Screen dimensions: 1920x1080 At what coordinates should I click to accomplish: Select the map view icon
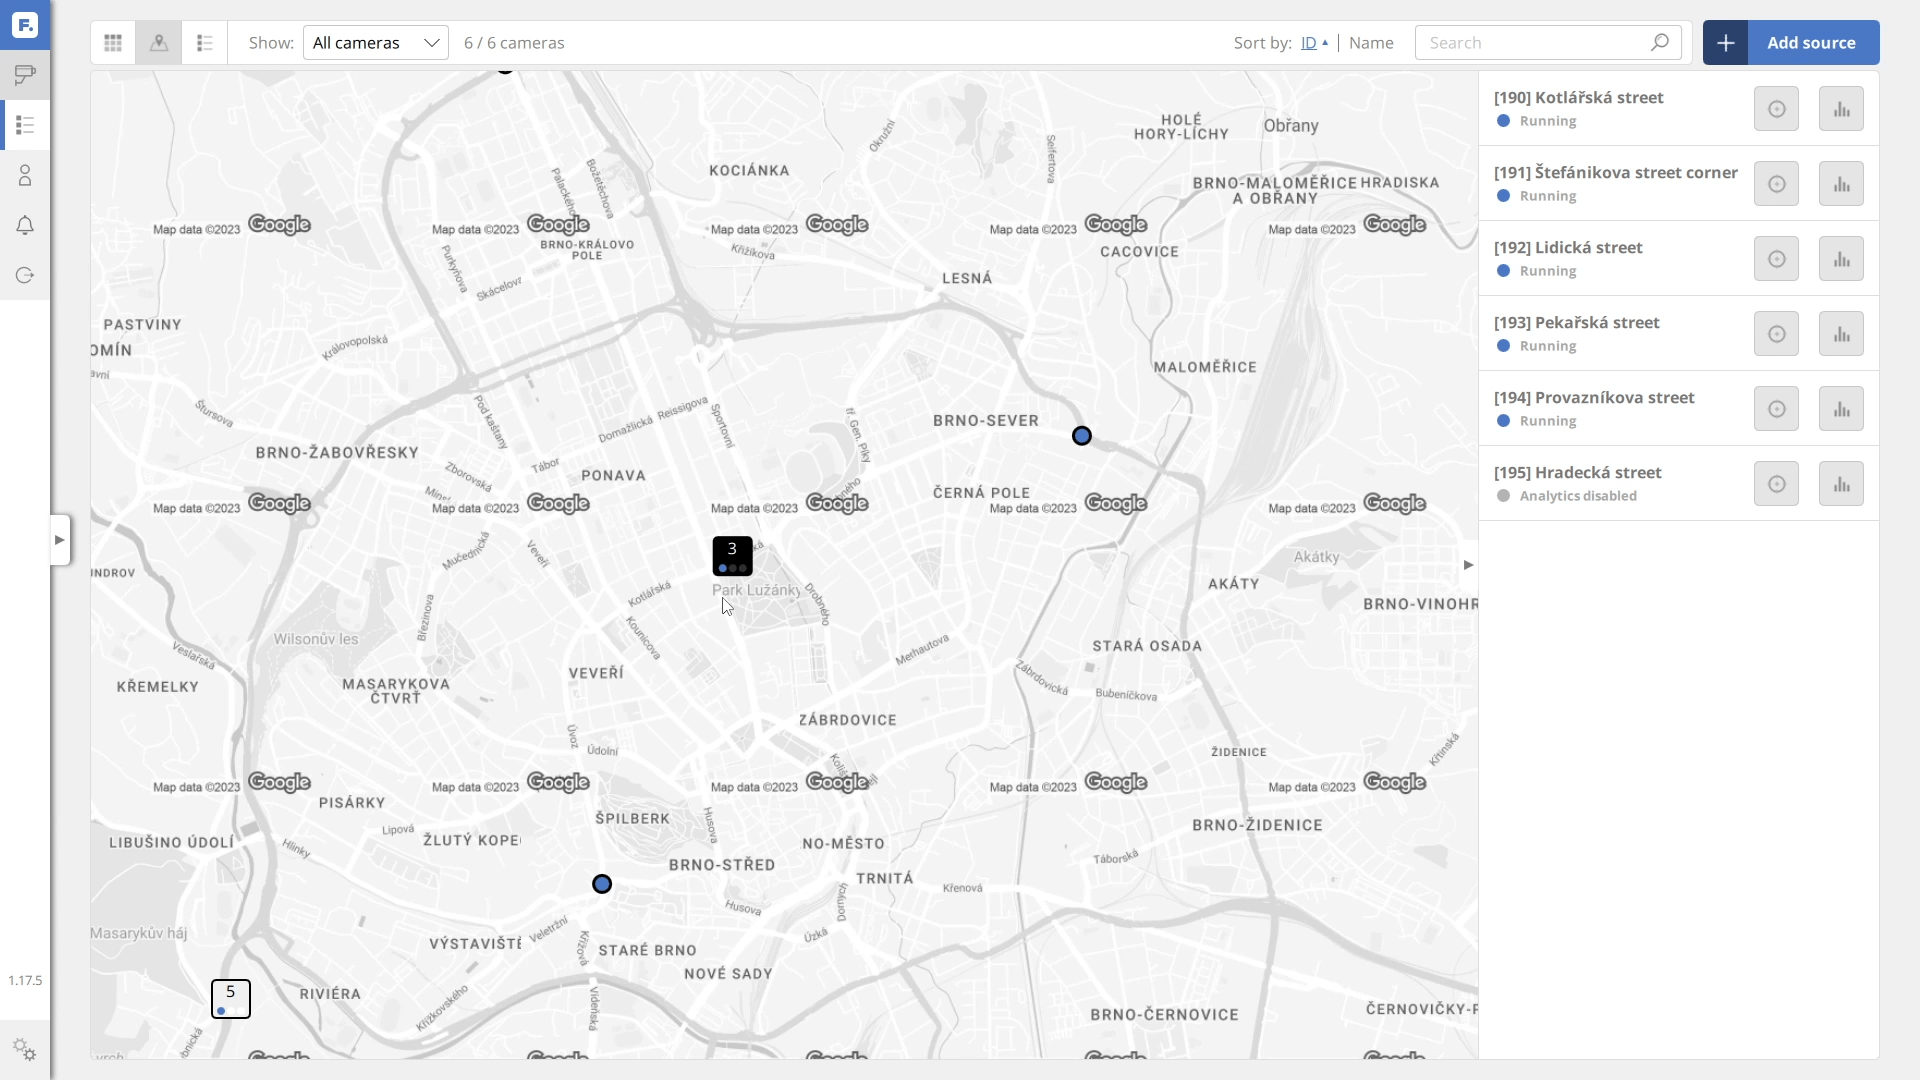tap(159, 43)
